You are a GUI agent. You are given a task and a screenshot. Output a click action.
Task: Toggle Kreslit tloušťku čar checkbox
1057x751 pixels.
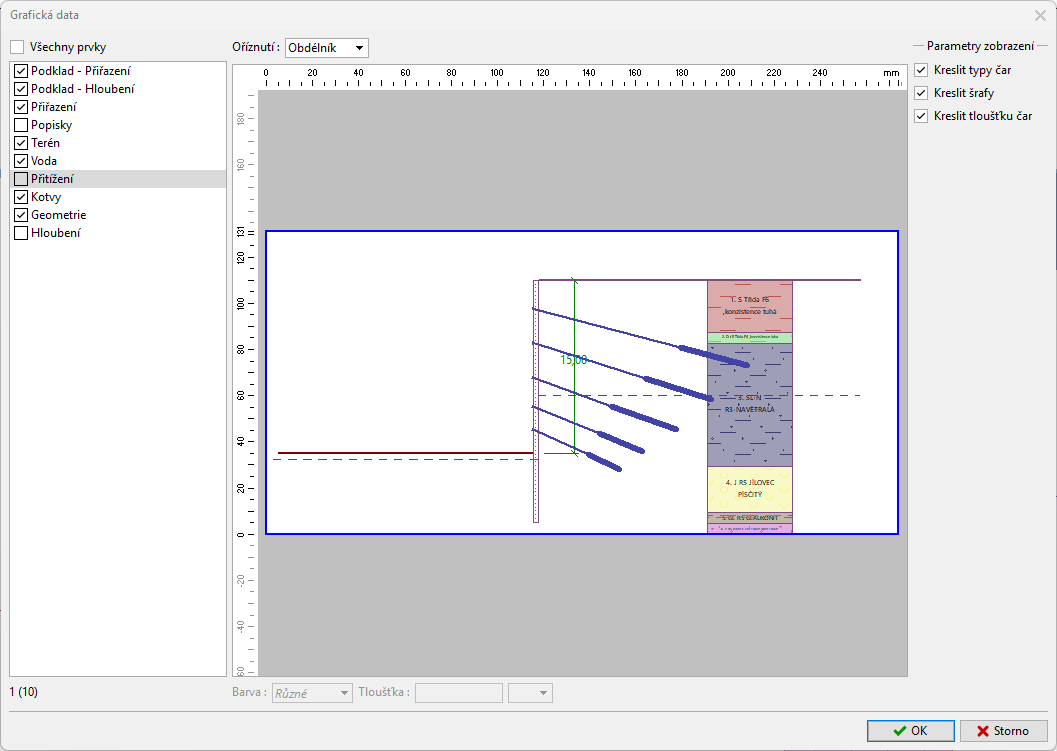click(x=921, y=116)
